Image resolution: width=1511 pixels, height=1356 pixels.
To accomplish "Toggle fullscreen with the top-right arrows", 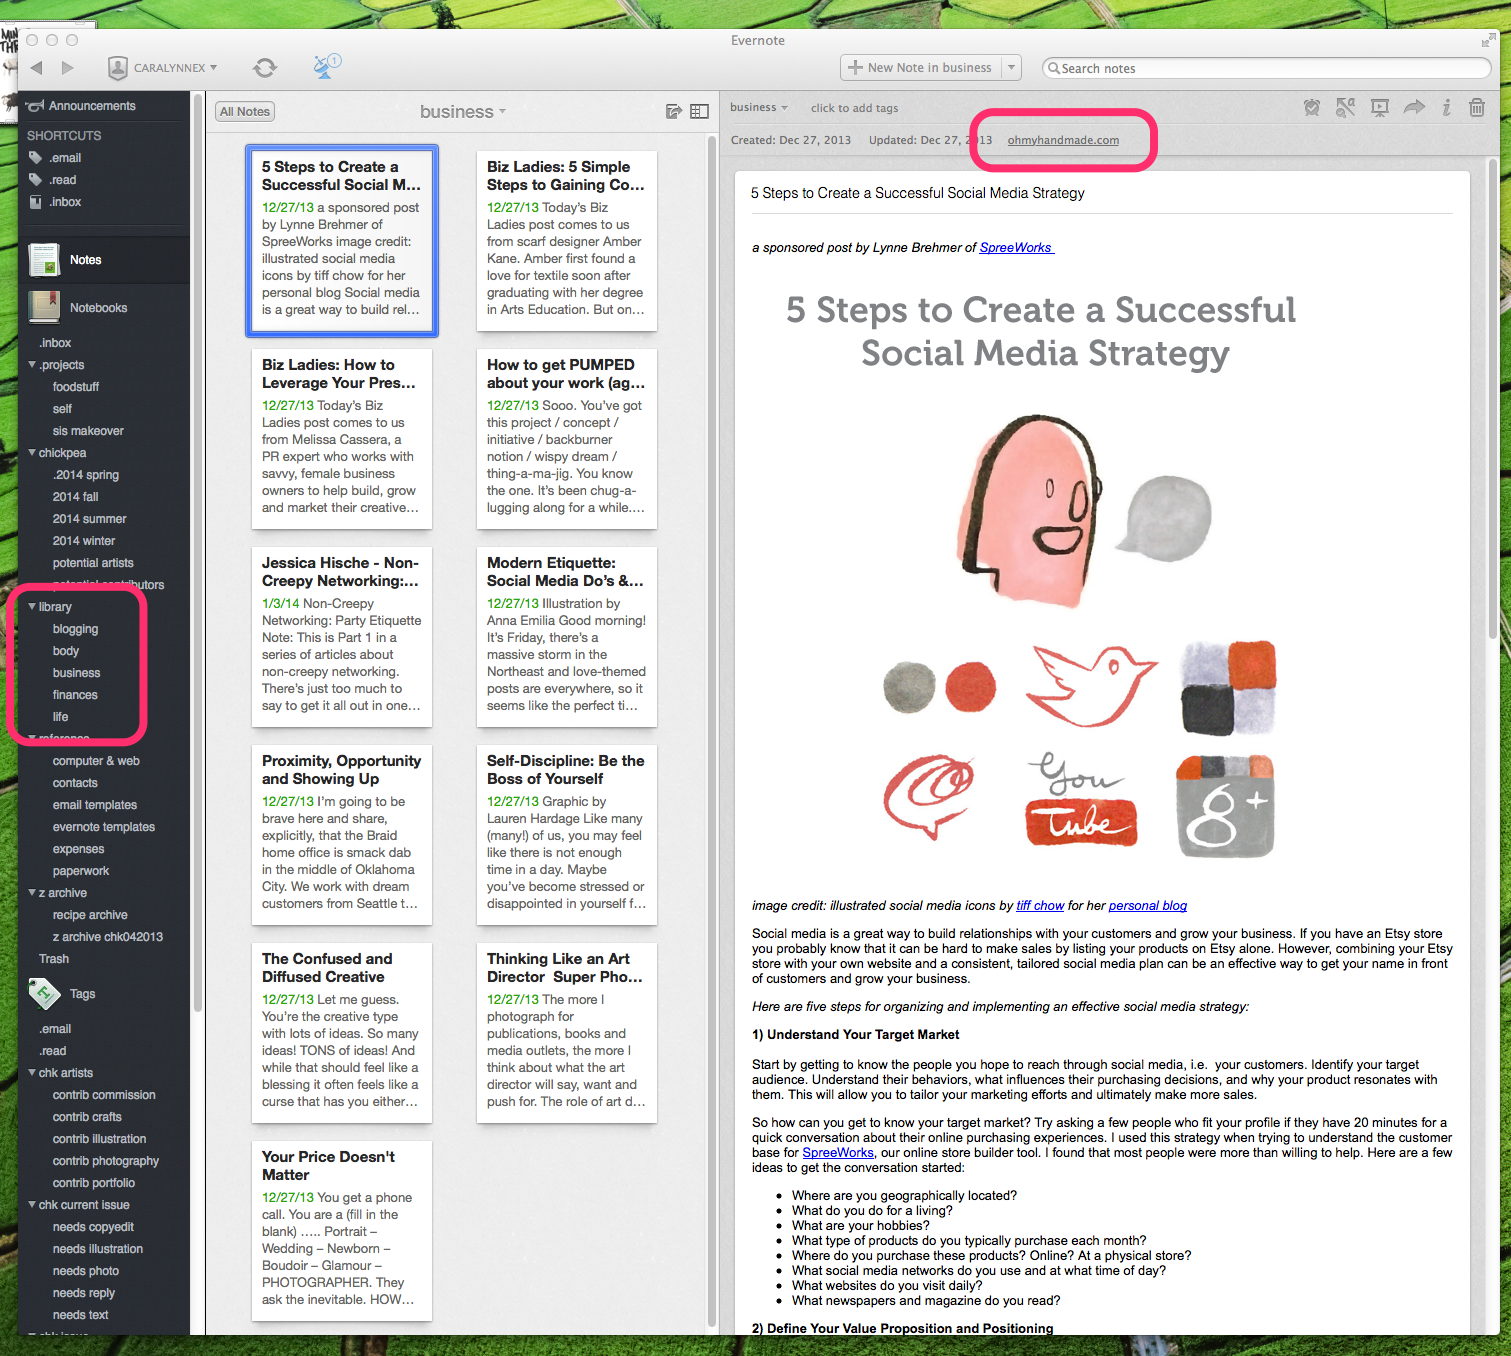I will pos(1489,40).
